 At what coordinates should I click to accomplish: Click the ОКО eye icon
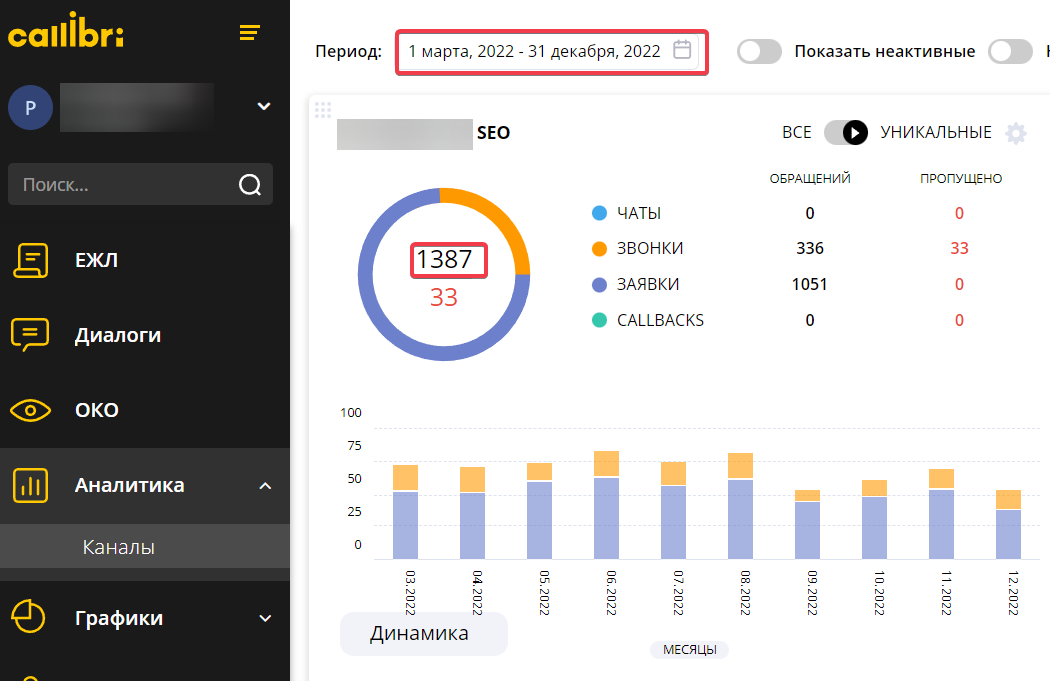pyautogui.click(x=30, y=410)
